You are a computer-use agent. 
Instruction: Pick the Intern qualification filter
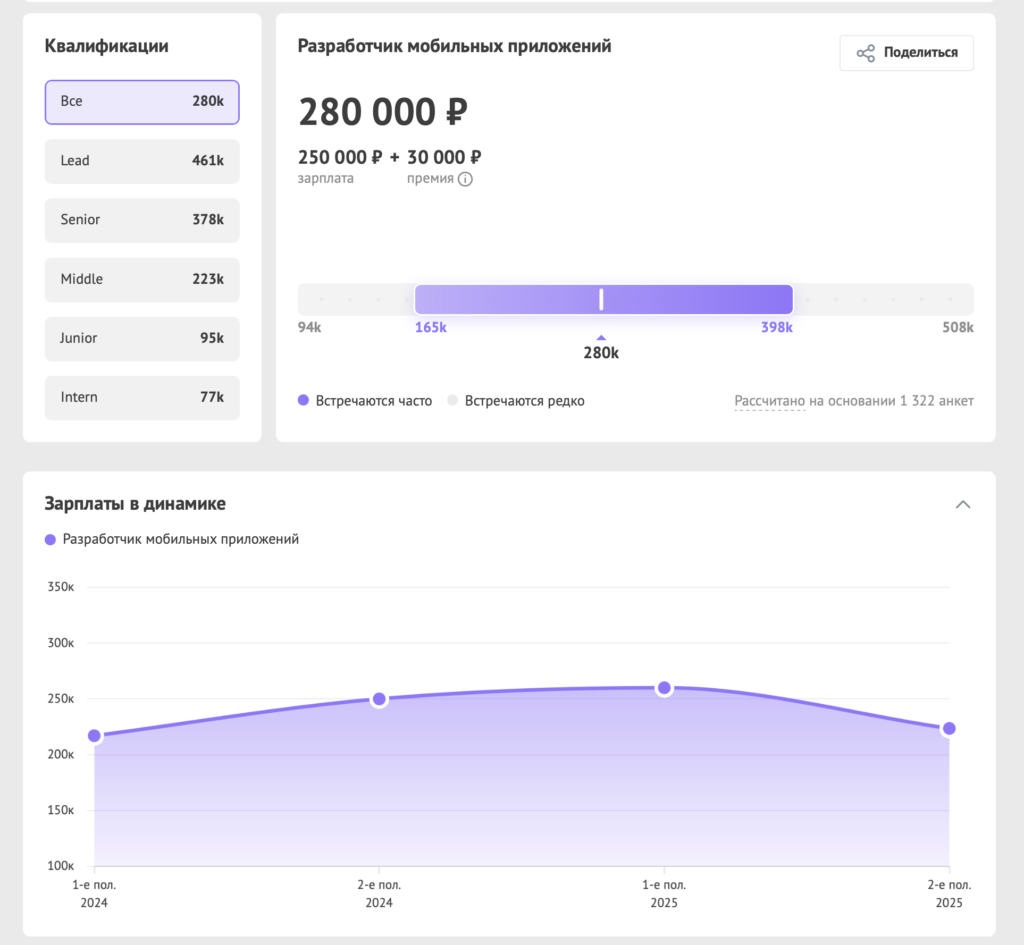tap(142, 397)
